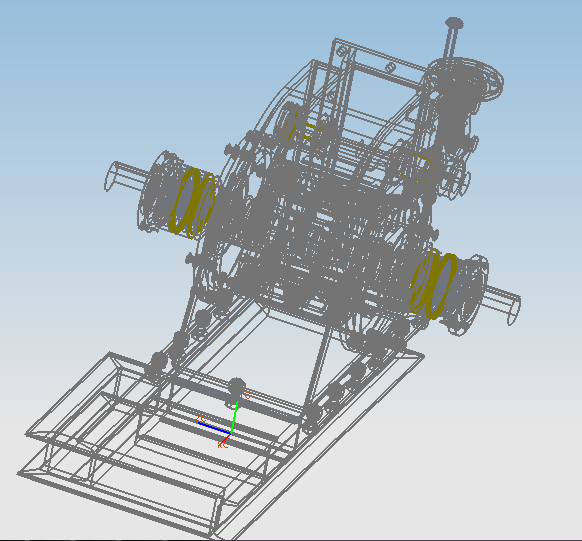Screen dimensions: 582x541
Task: Select the yellow ring on the right shaft
Action: click(x=434, y=284)
